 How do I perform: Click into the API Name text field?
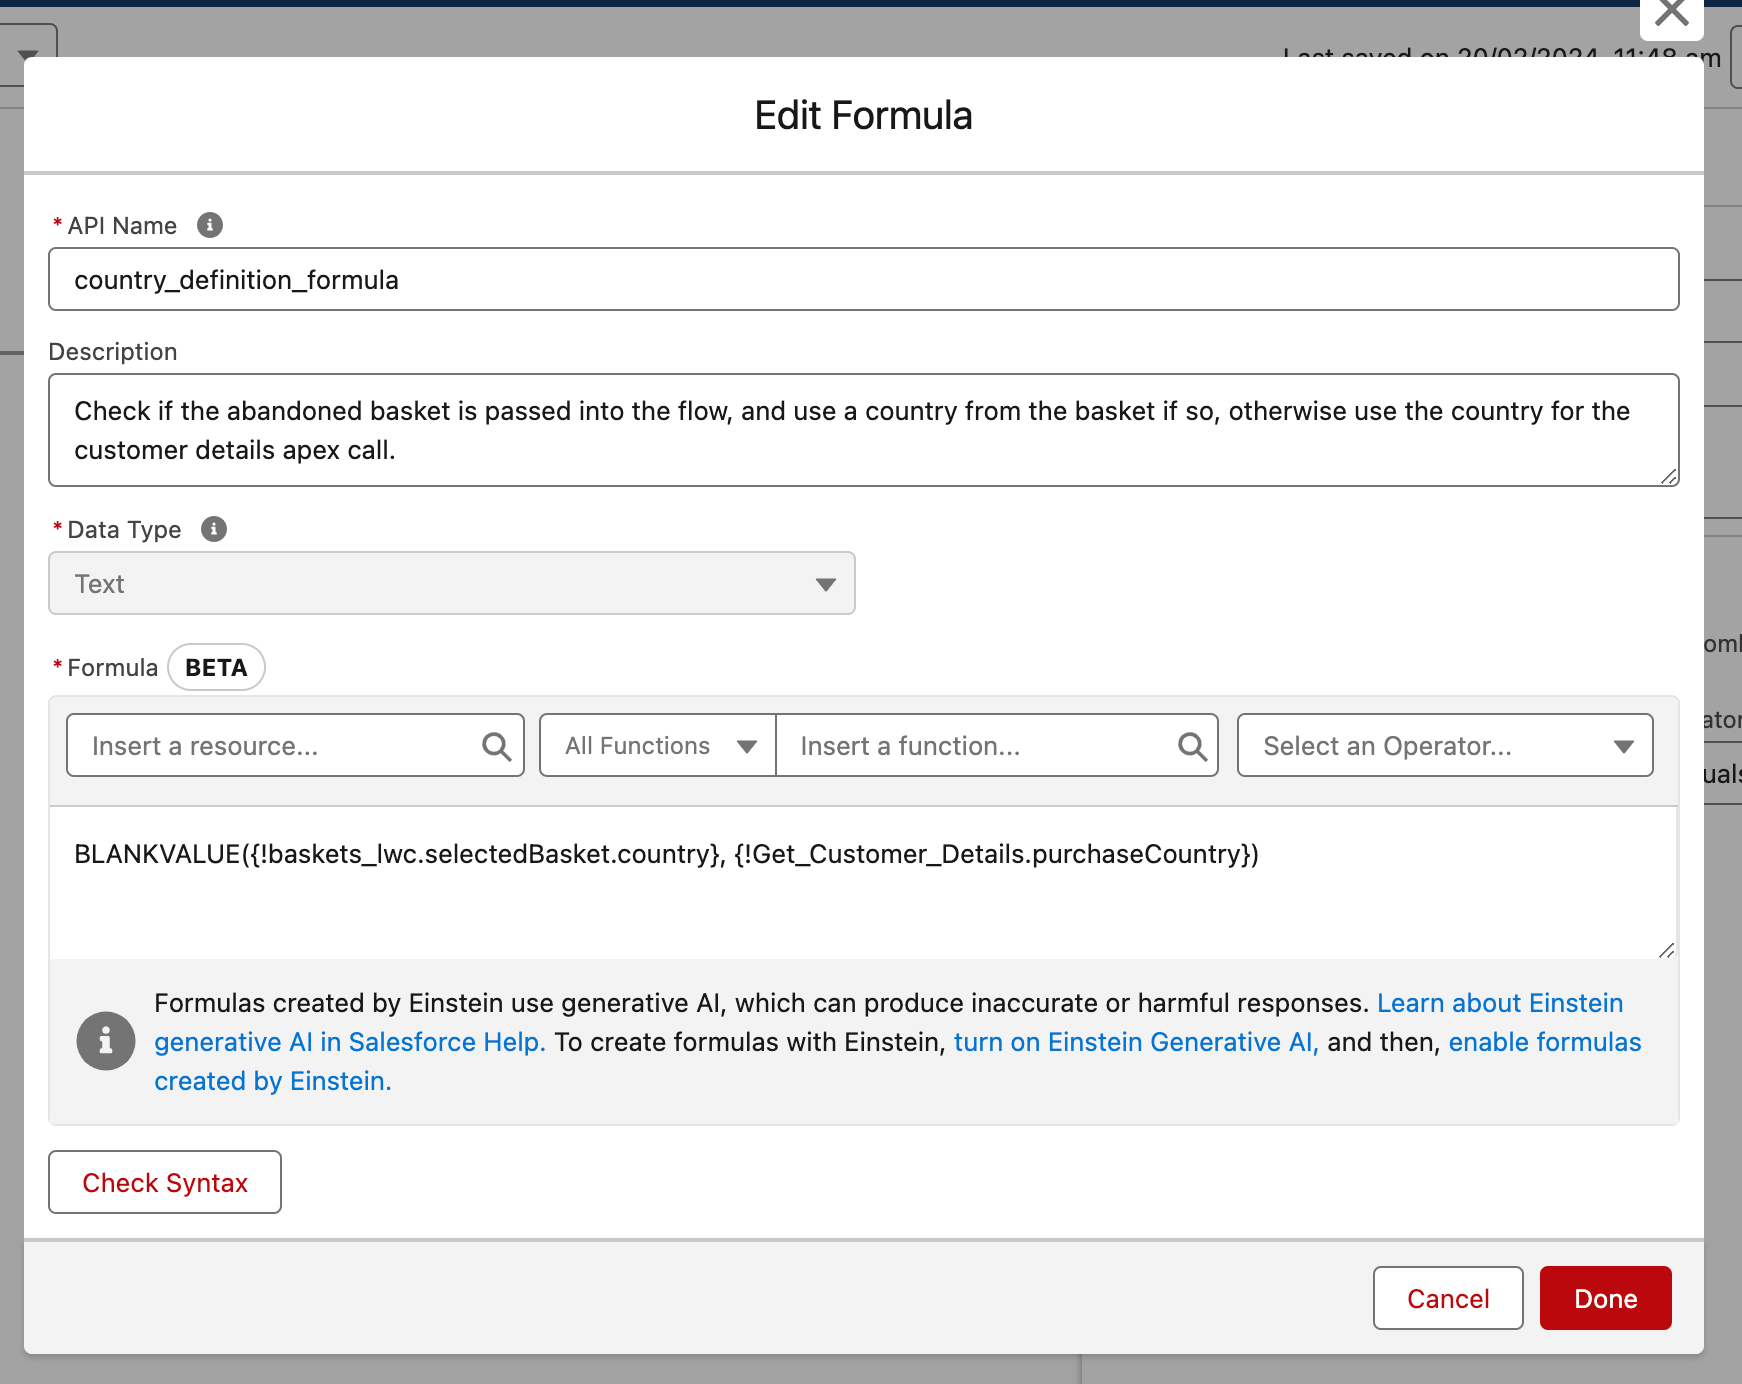pos(863,280)
